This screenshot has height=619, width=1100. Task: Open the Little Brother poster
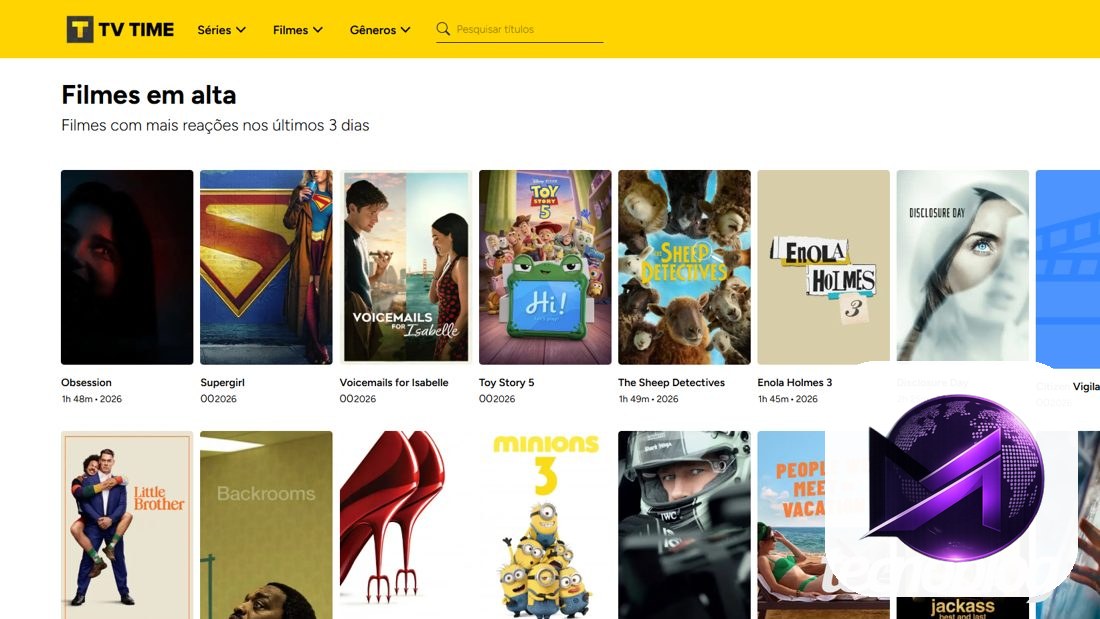(127, 525)
